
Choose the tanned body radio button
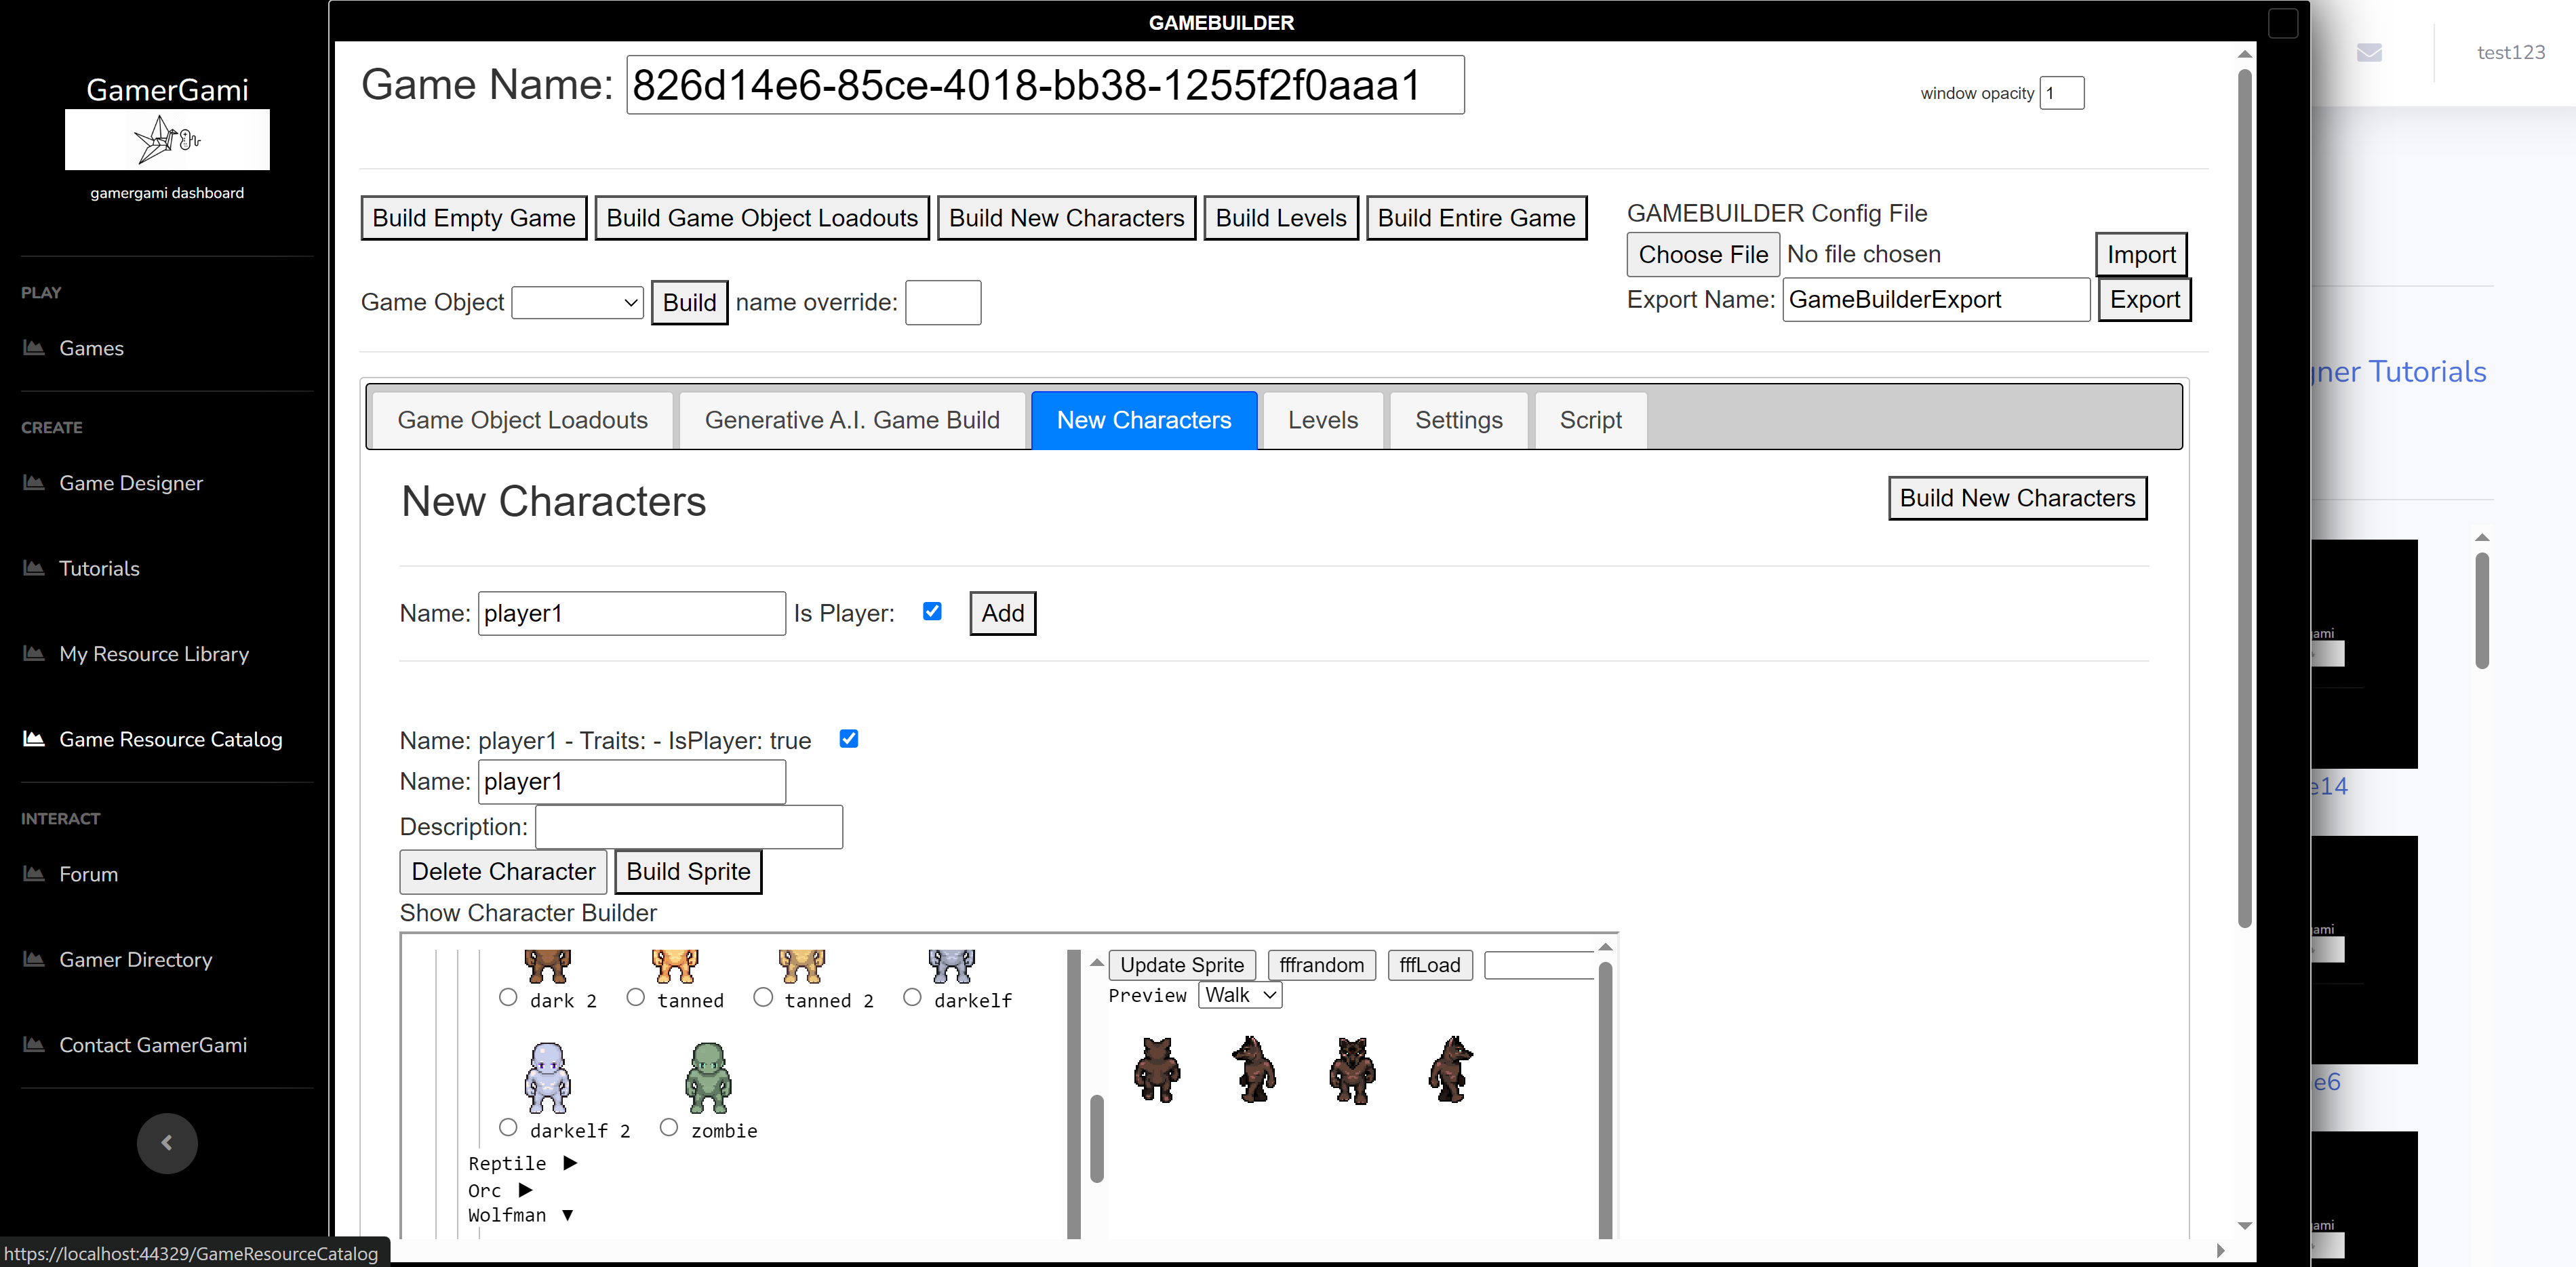[635, 997]
